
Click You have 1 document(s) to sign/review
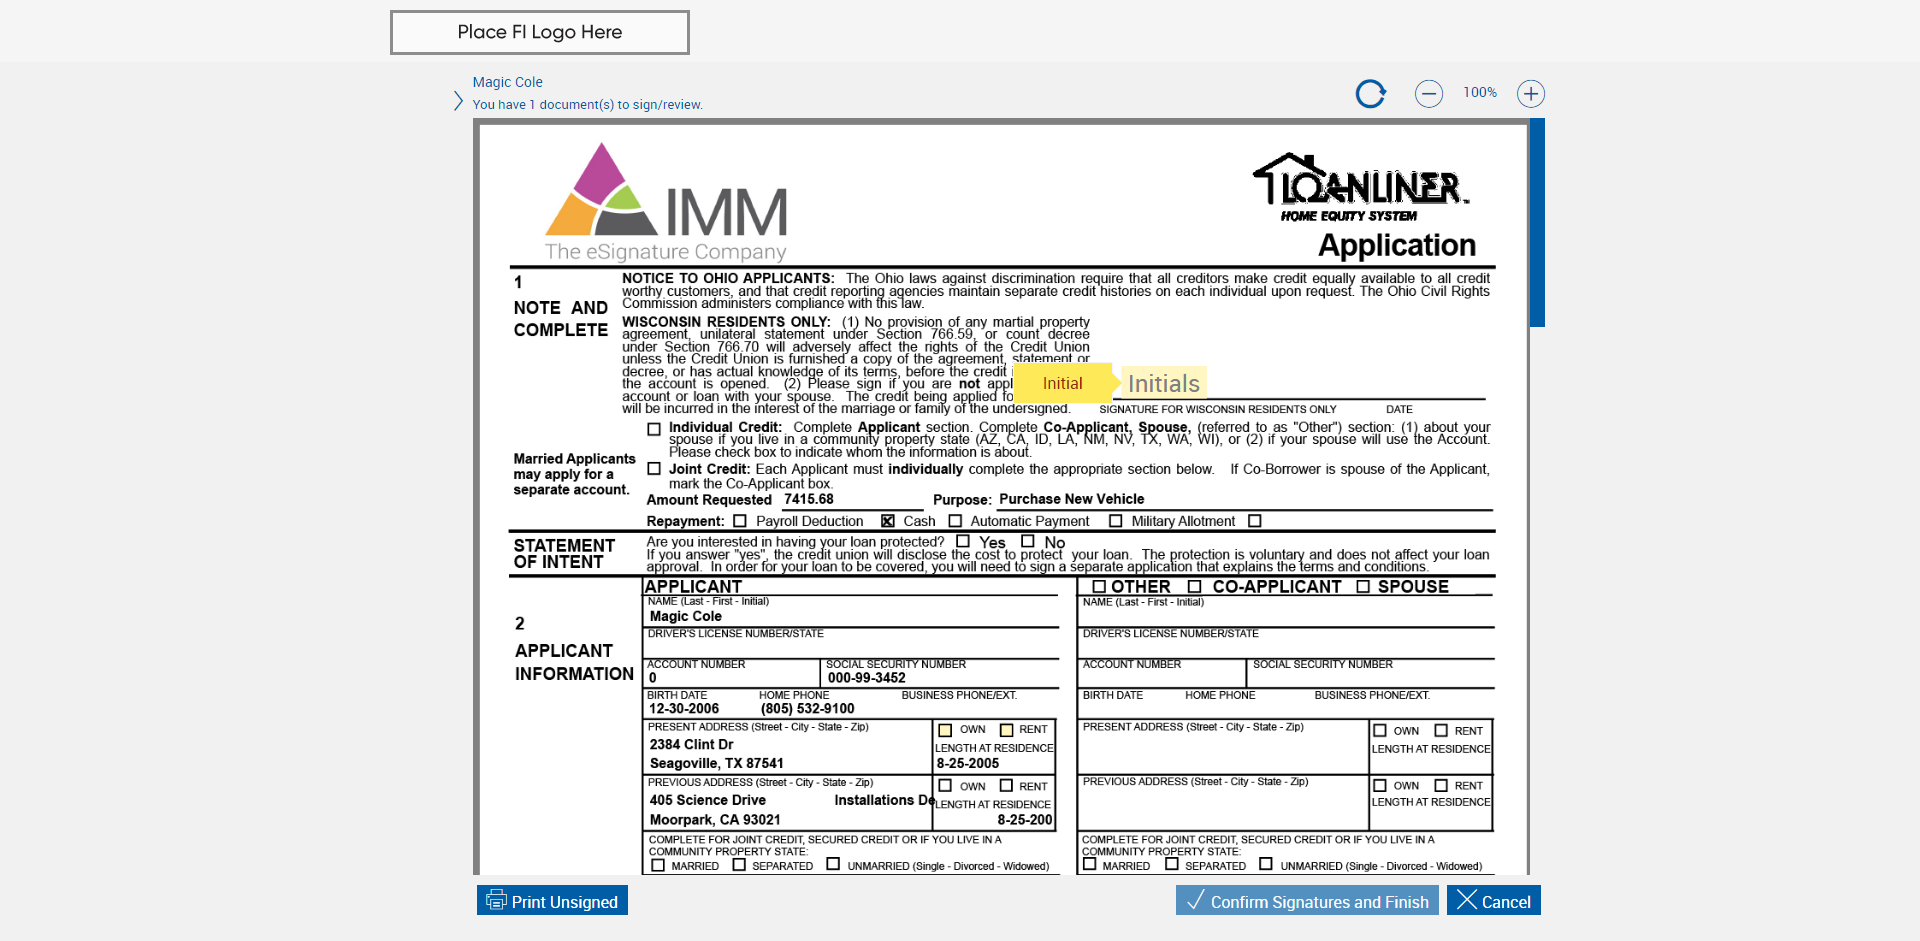[588, 105]
